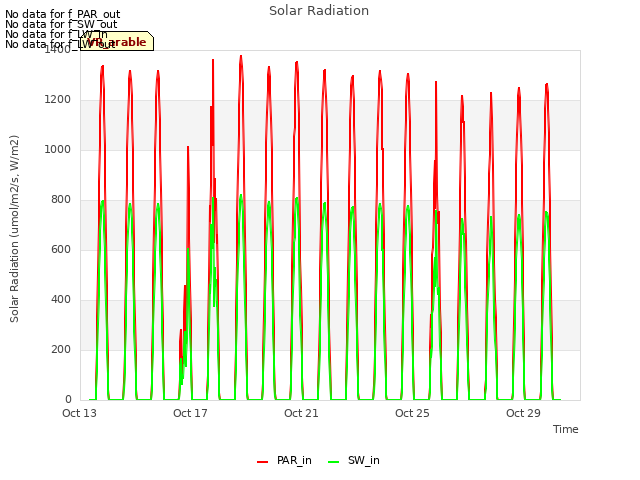Click the 0 y-axis tick label
Image resolution: width=640 pixels, height=480 pixels.
click(68, 400)
